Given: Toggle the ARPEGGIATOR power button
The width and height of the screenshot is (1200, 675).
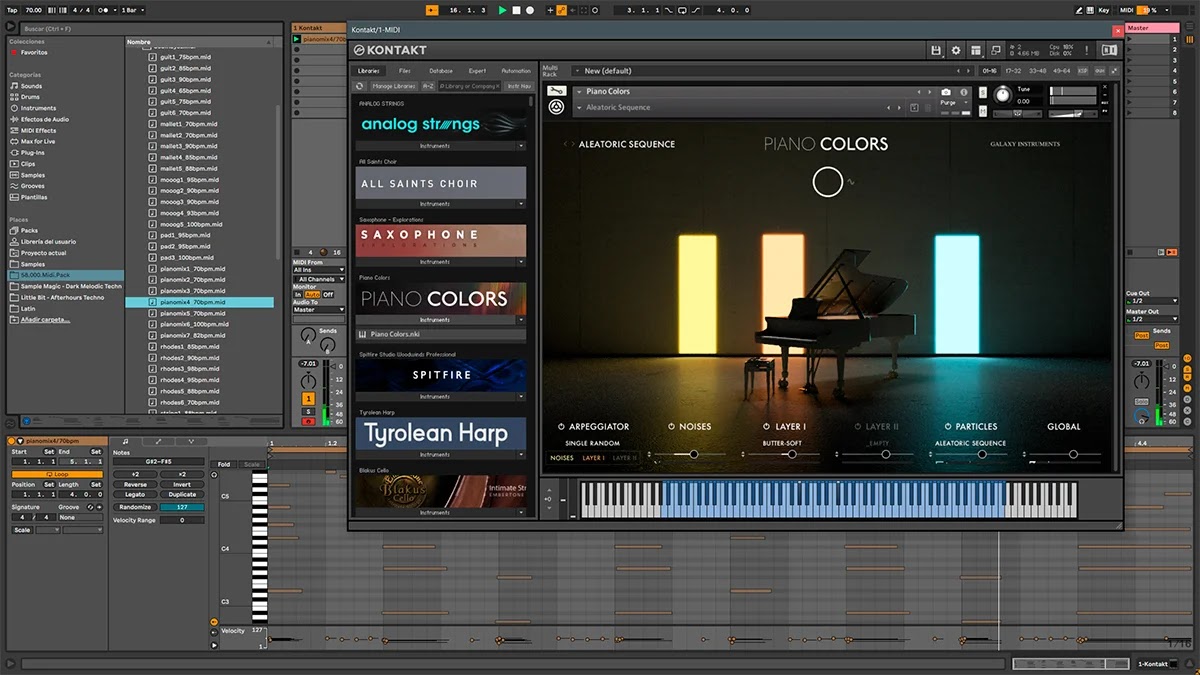Looking at the screenshot, I should tap(562, 427).
